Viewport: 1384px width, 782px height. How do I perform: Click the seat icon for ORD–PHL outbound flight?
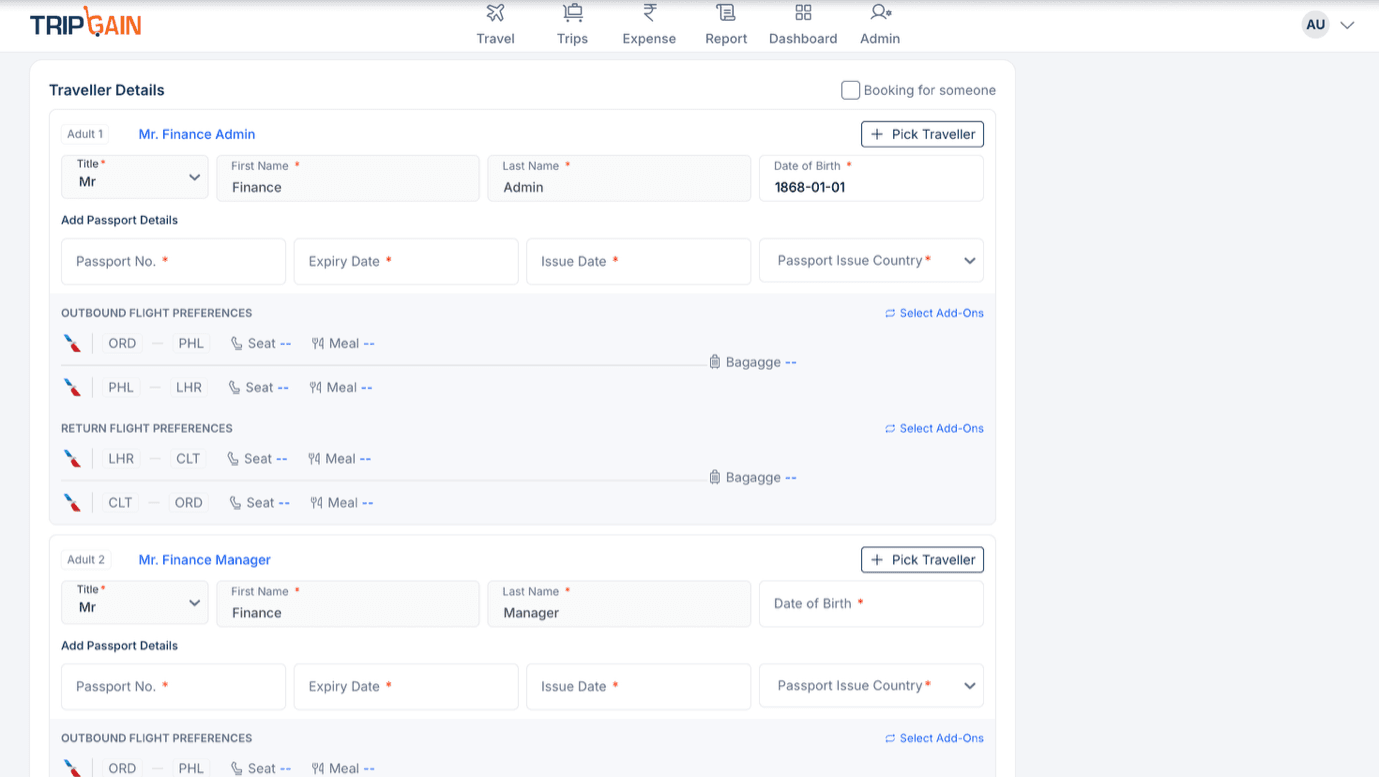237,344
